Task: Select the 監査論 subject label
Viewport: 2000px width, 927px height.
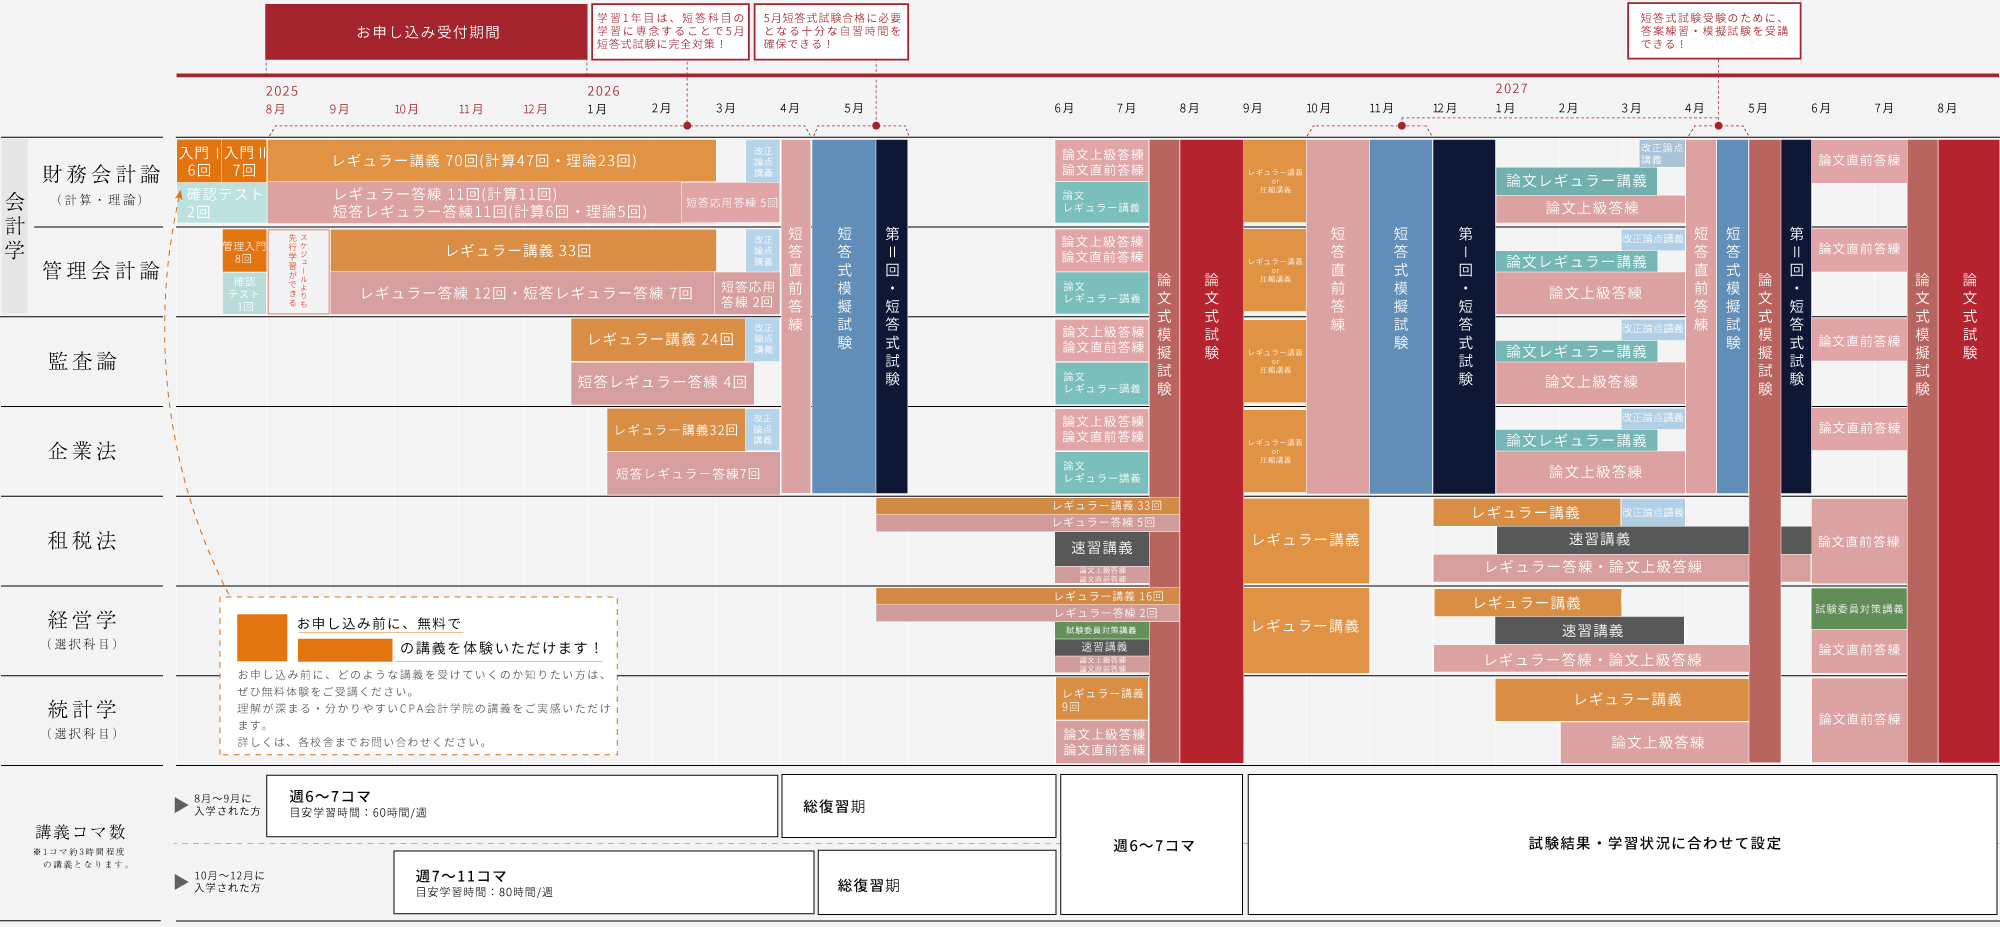Action: pyautogui.click(x=82, y=362)
